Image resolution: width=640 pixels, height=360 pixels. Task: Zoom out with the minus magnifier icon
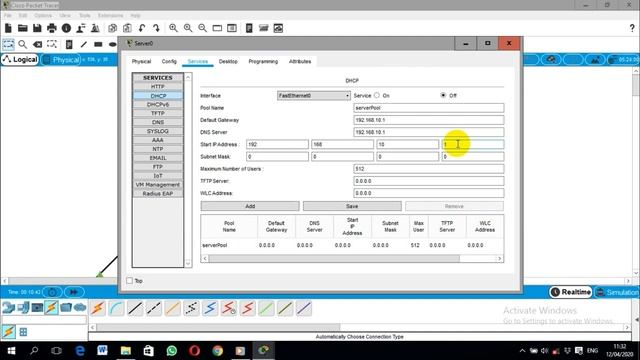click(202, 28)
